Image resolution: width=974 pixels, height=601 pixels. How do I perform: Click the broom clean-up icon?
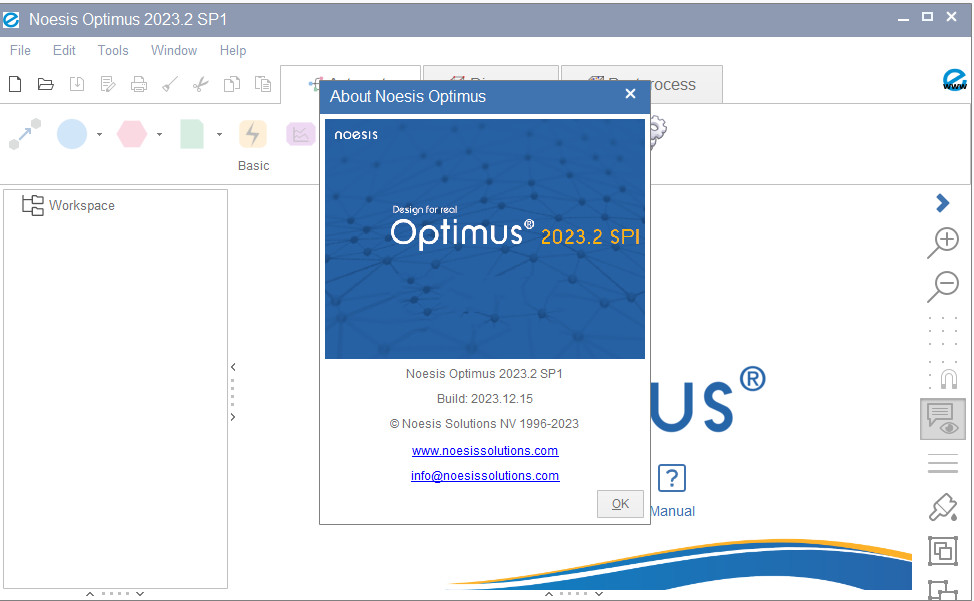coord(170,84)
